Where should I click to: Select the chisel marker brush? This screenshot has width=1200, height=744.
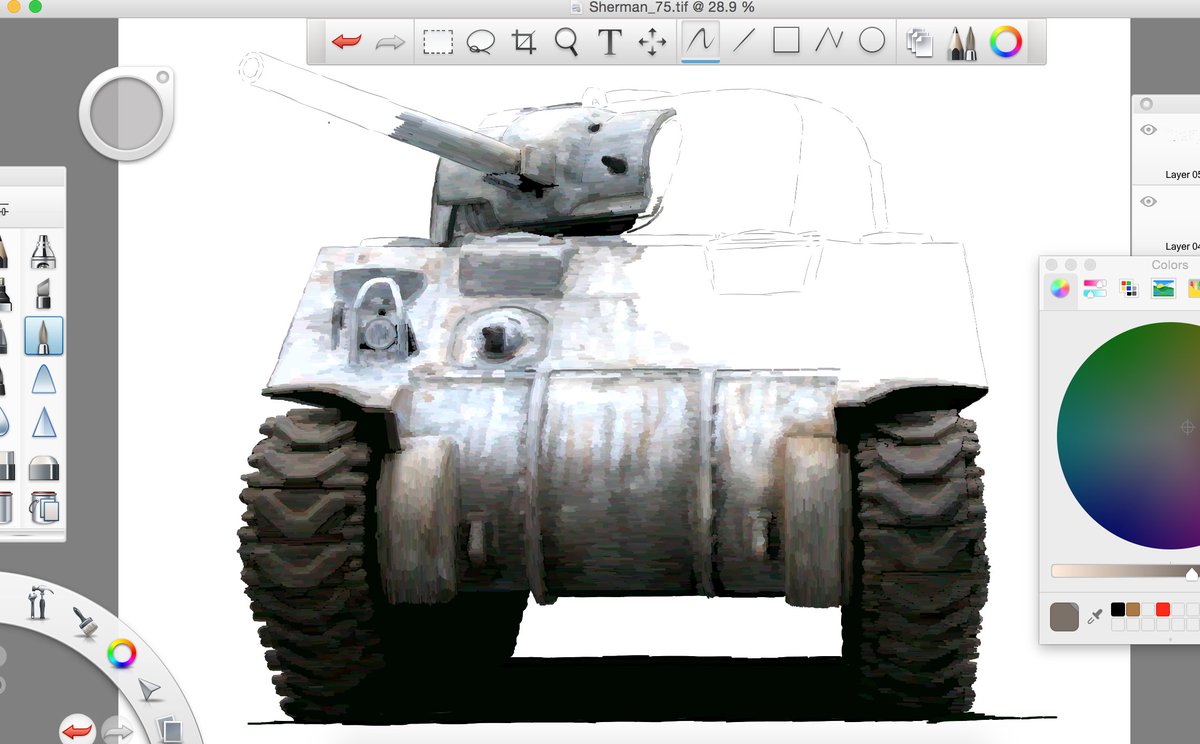coord(42,294)
